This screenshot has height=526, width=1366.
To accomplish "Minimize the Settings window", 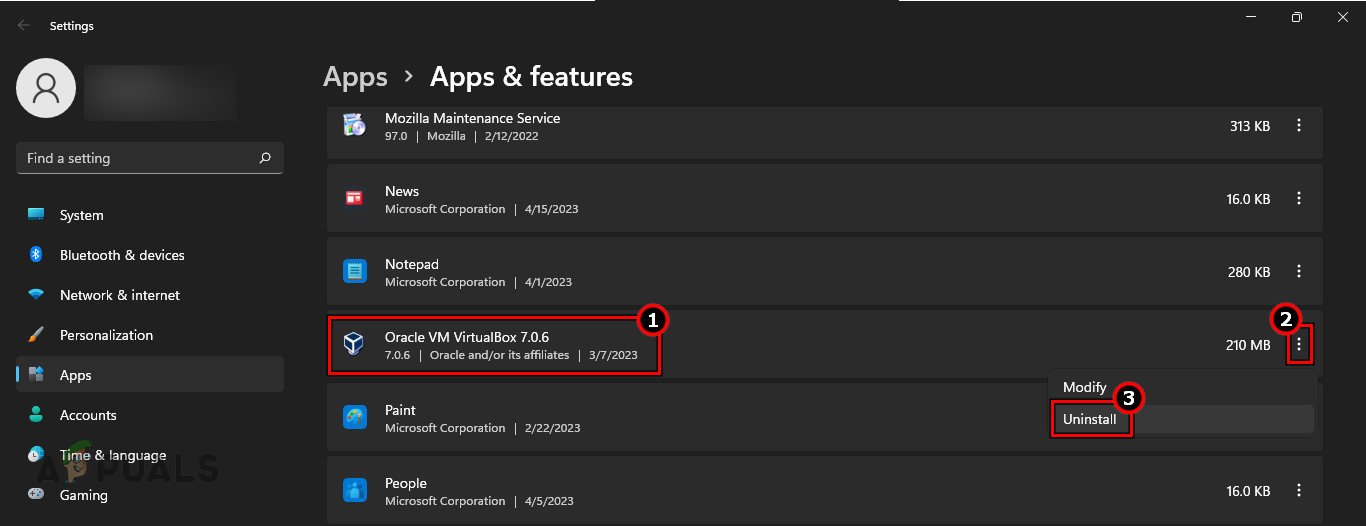I will click(1251, 17).
